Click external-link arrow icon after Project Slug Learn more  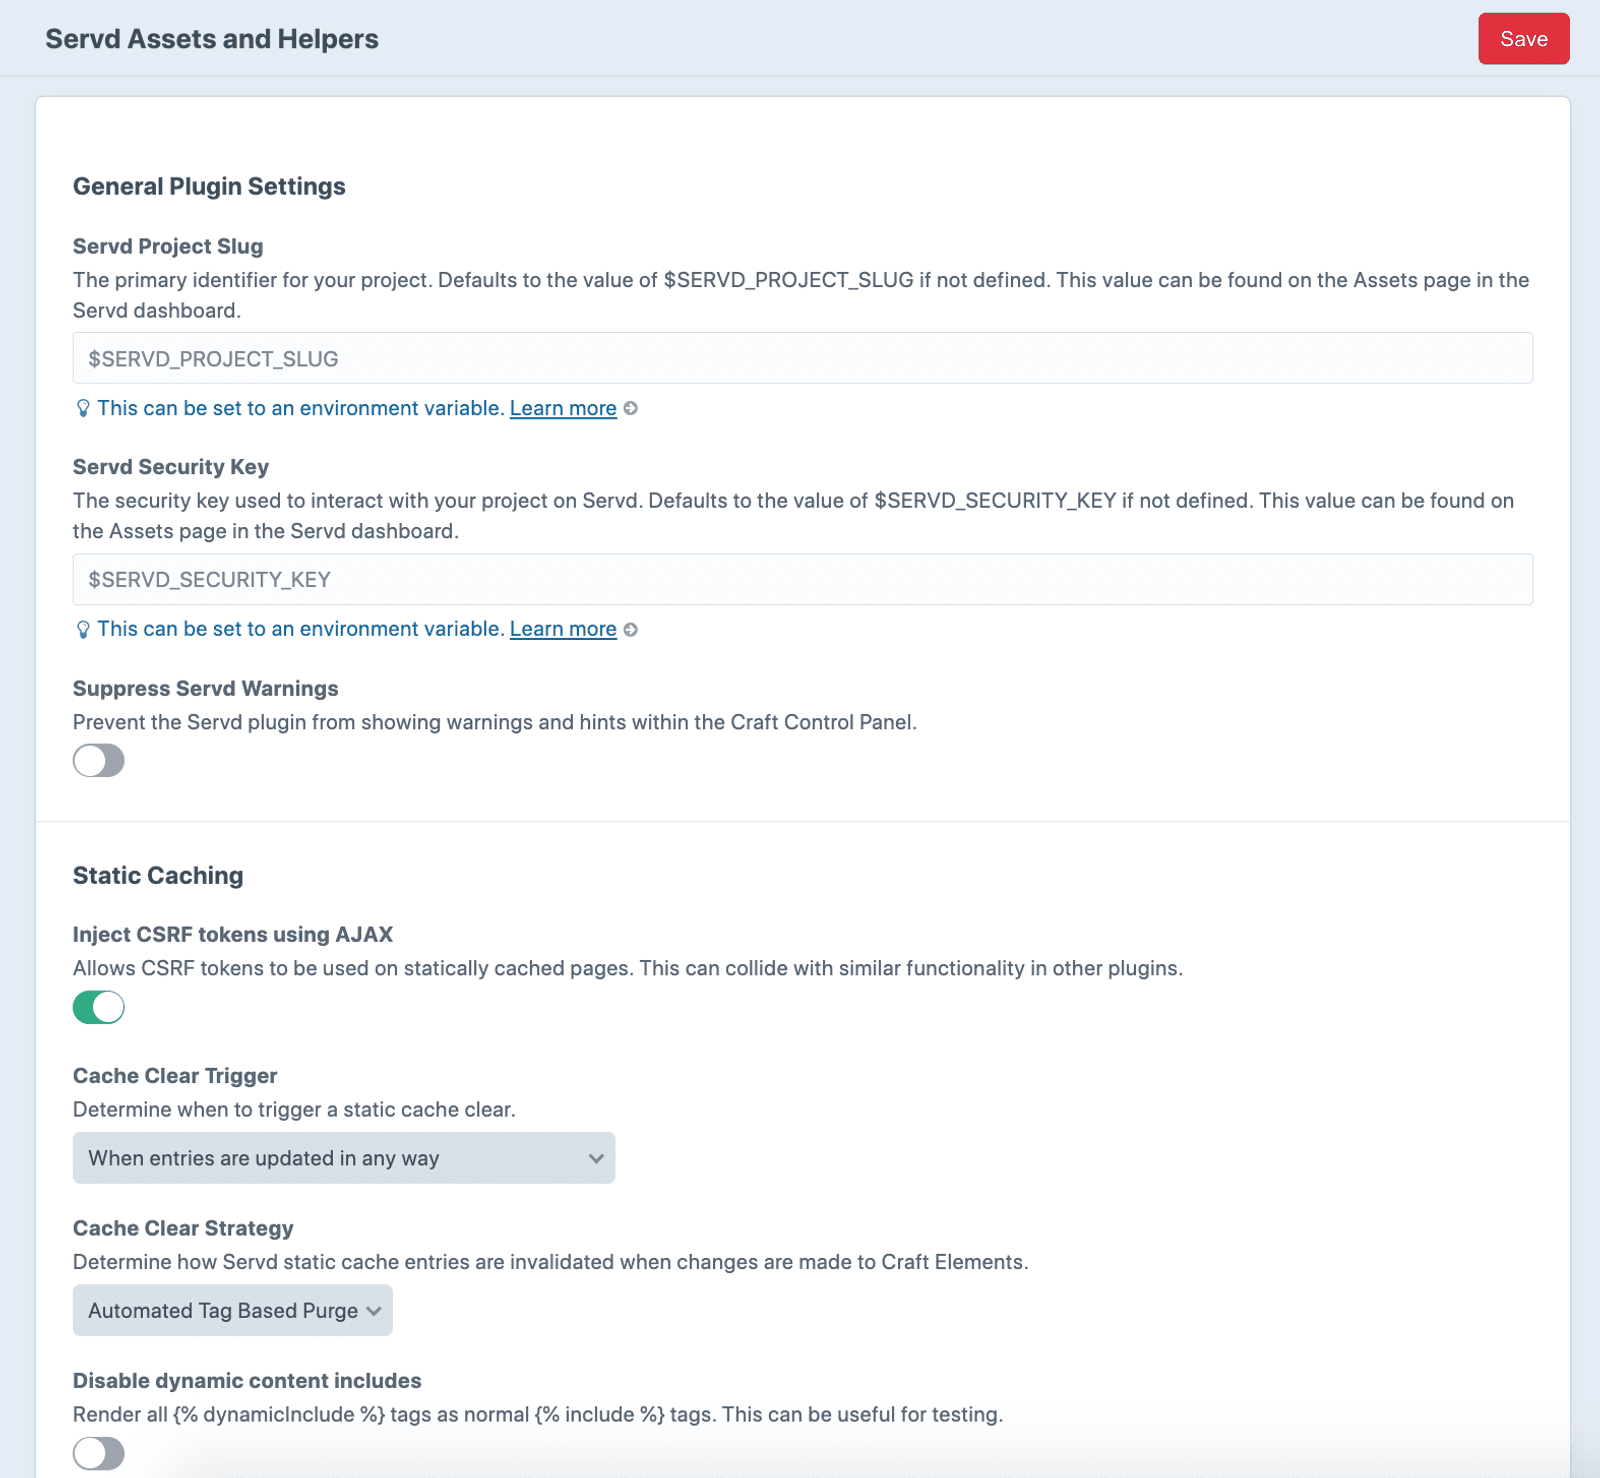[631, 408]
